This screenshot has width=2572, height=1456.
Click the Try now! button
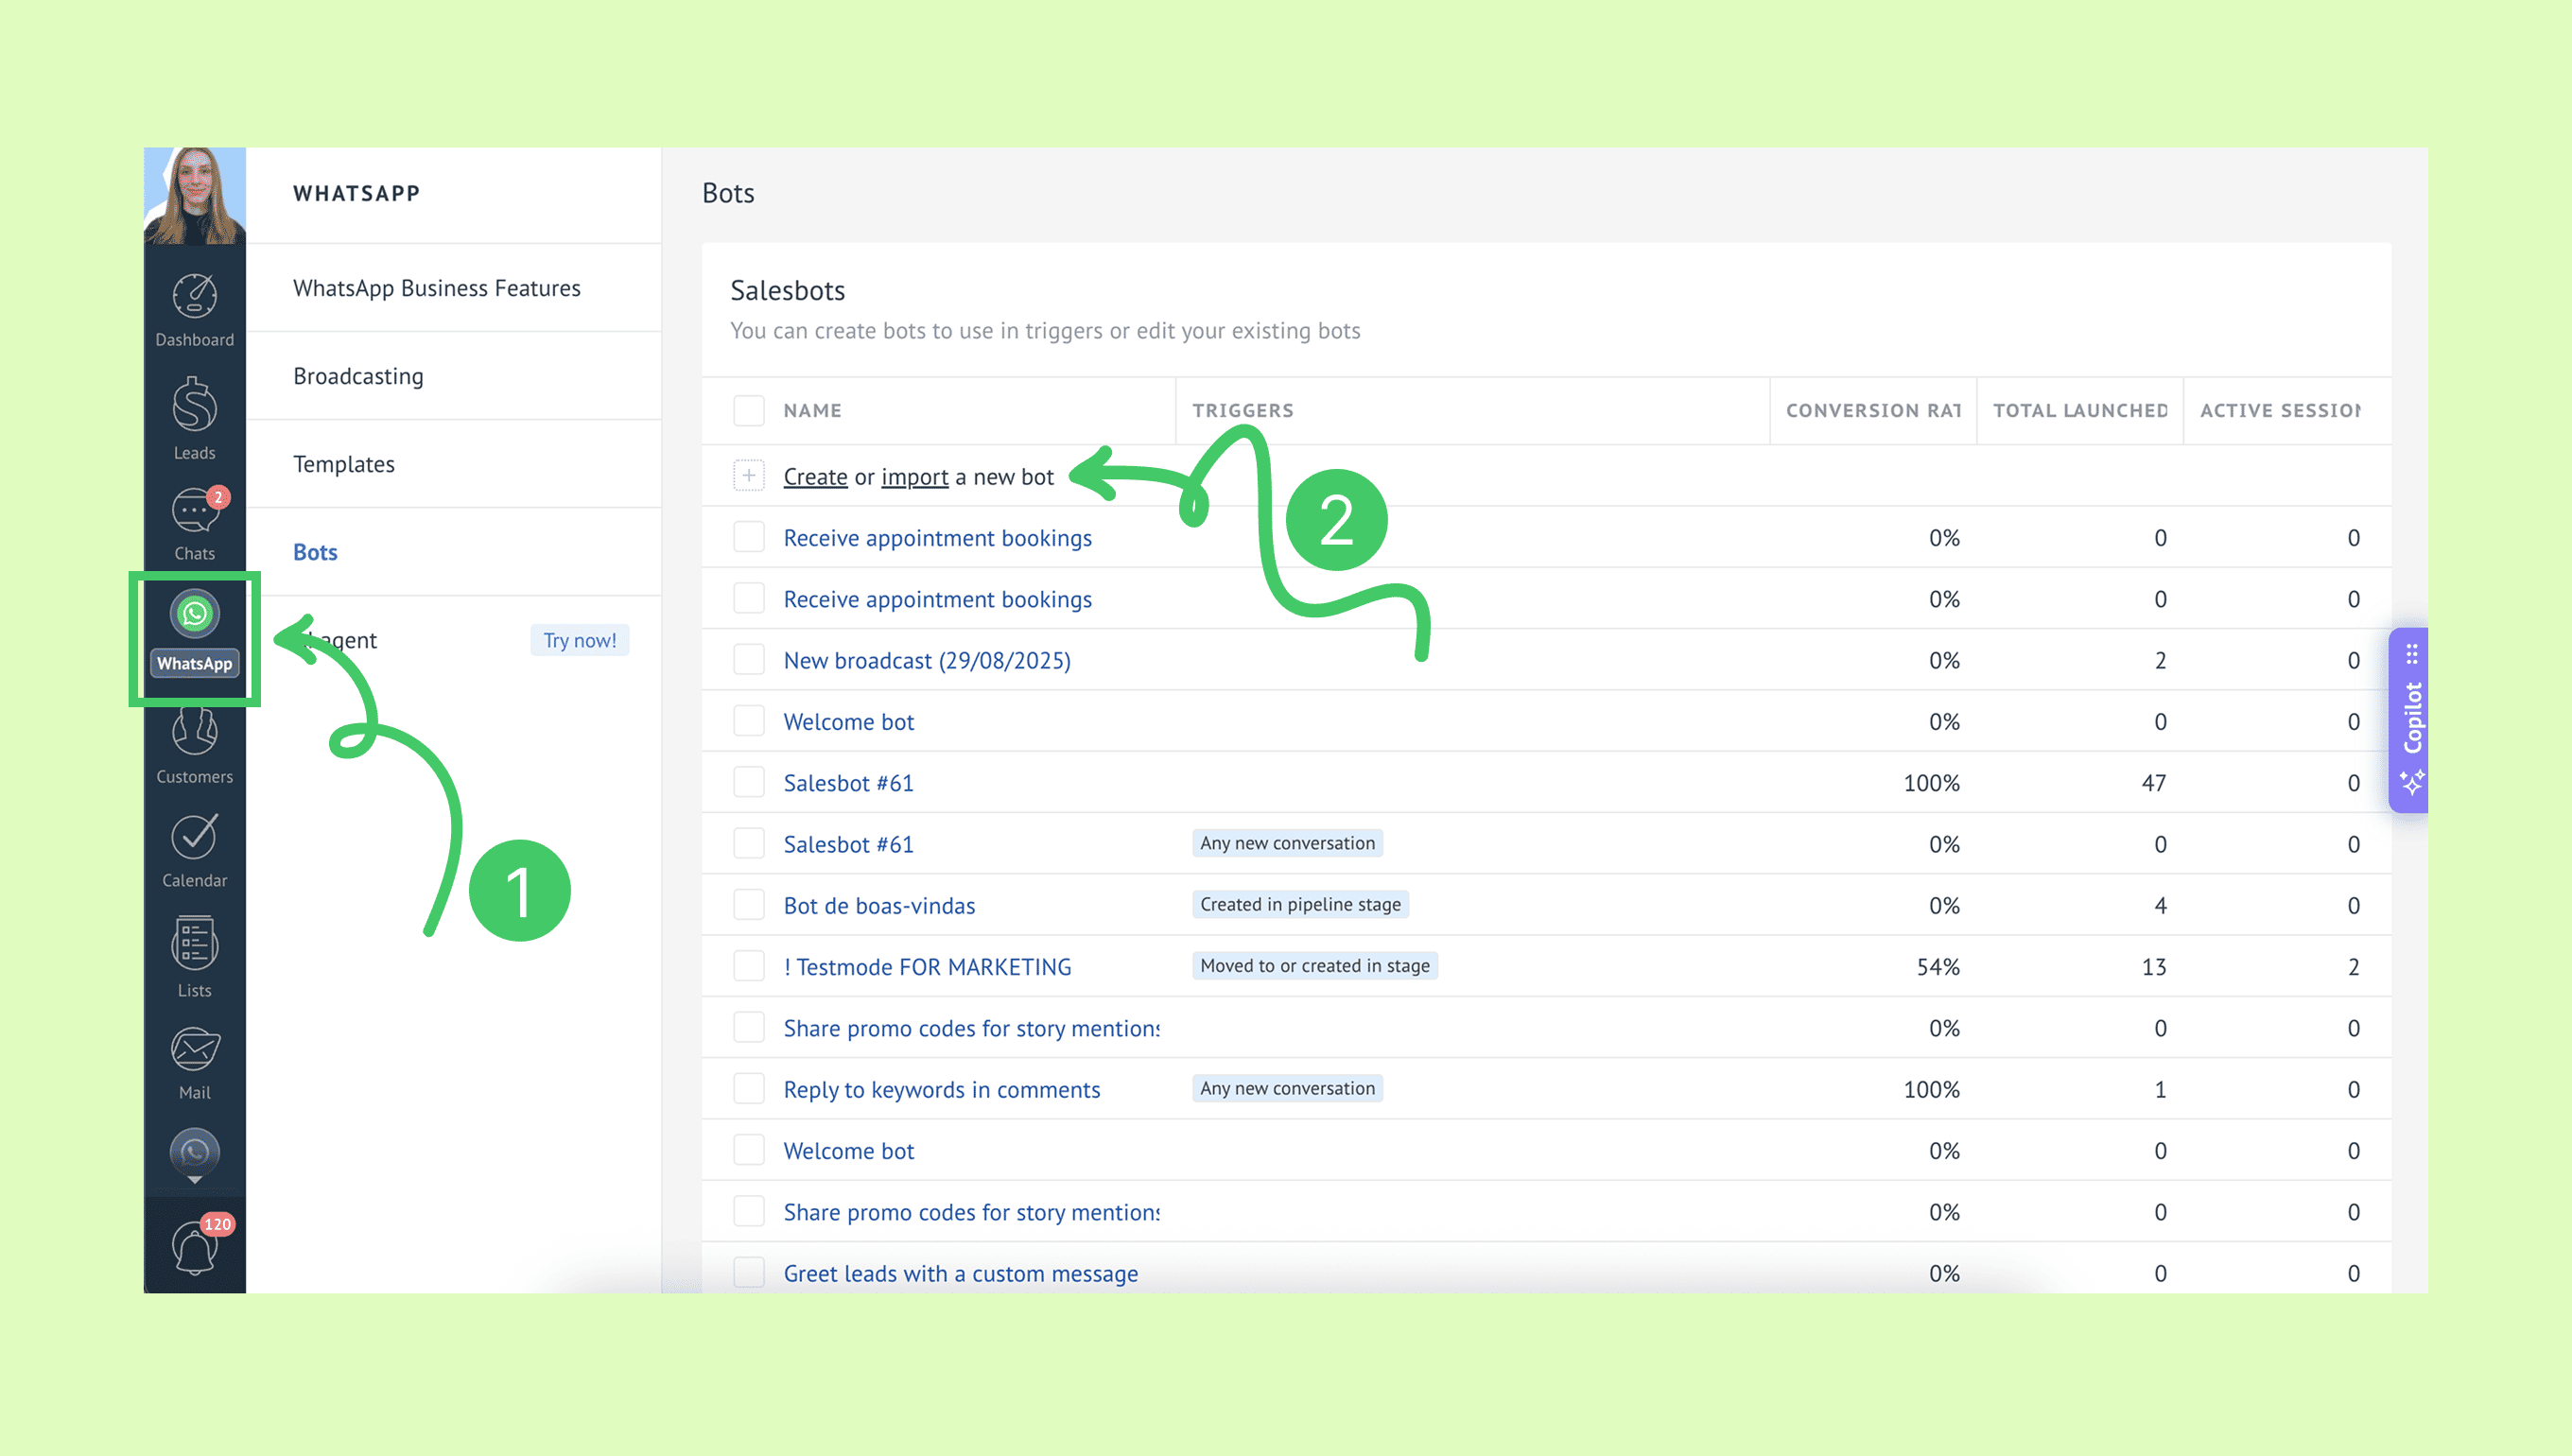[579, 640]
